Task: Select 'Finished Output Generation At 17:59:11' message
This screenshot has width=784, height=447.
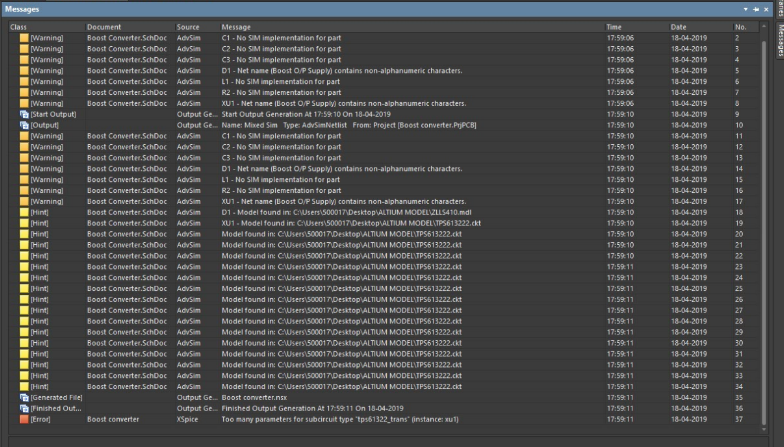Action: click(x=312, y=408)
